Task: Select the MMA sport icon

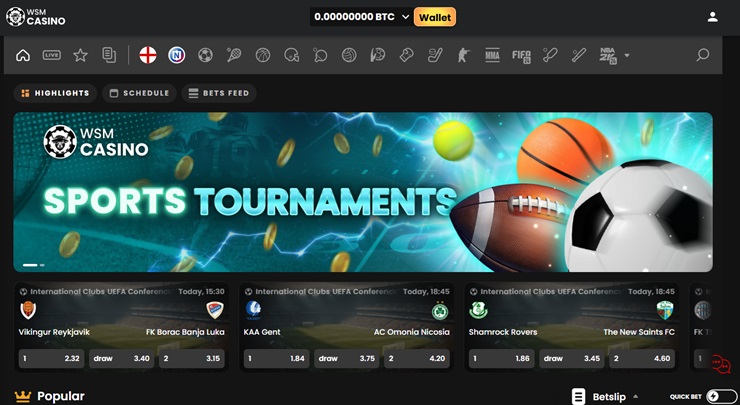Action: (x=492, y=55)
